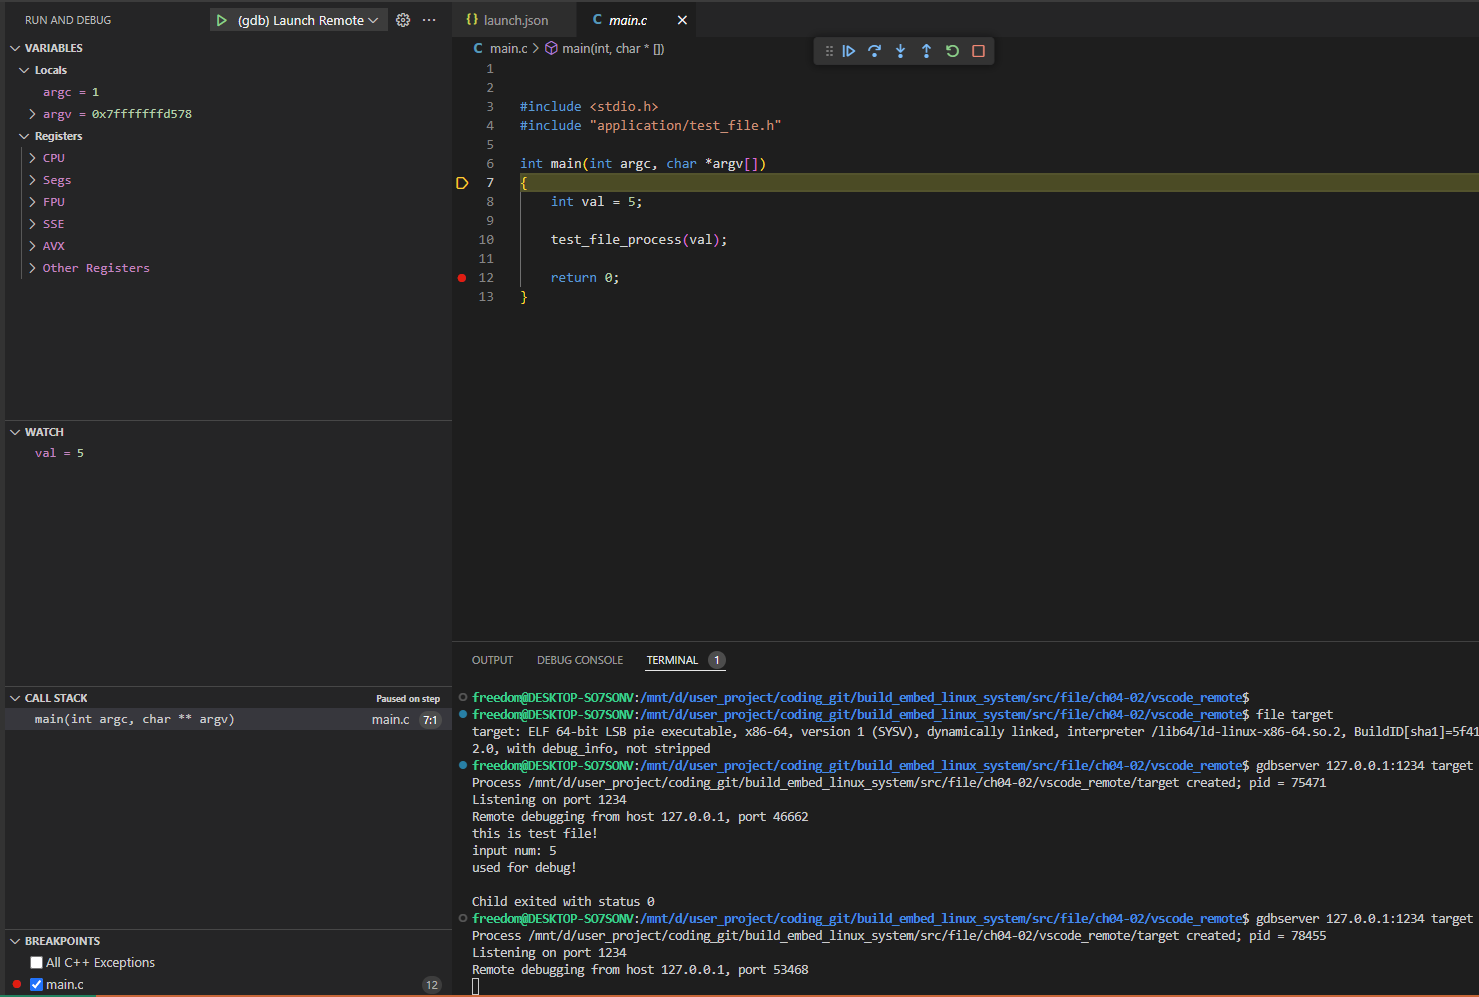
Task: Restart the debug session
Action: click(x=953, y=51)
